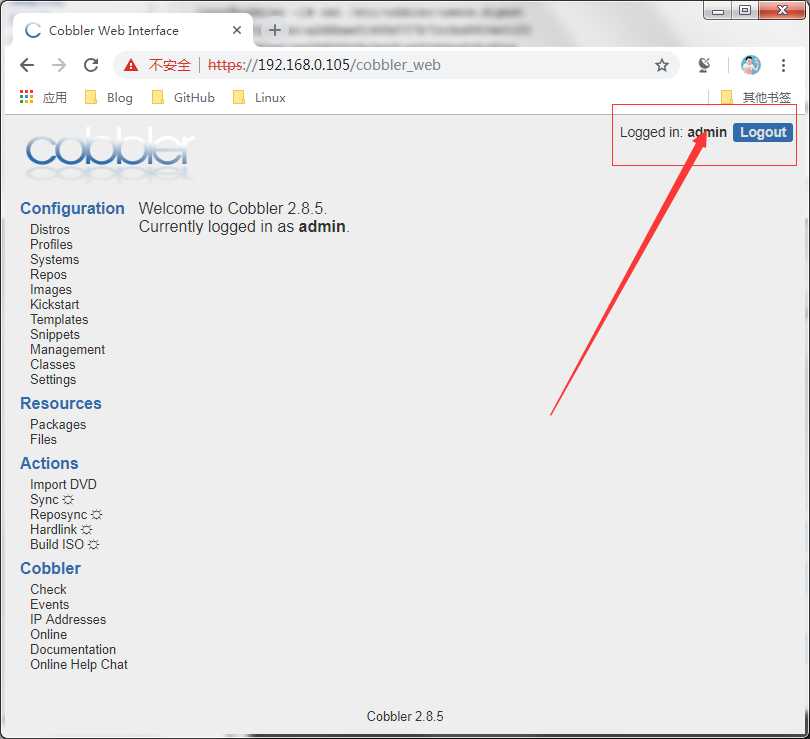Open the GitHub bookmark folder
Screen dimensions: 810x739
pyautogui.click(x=183, y=97)
